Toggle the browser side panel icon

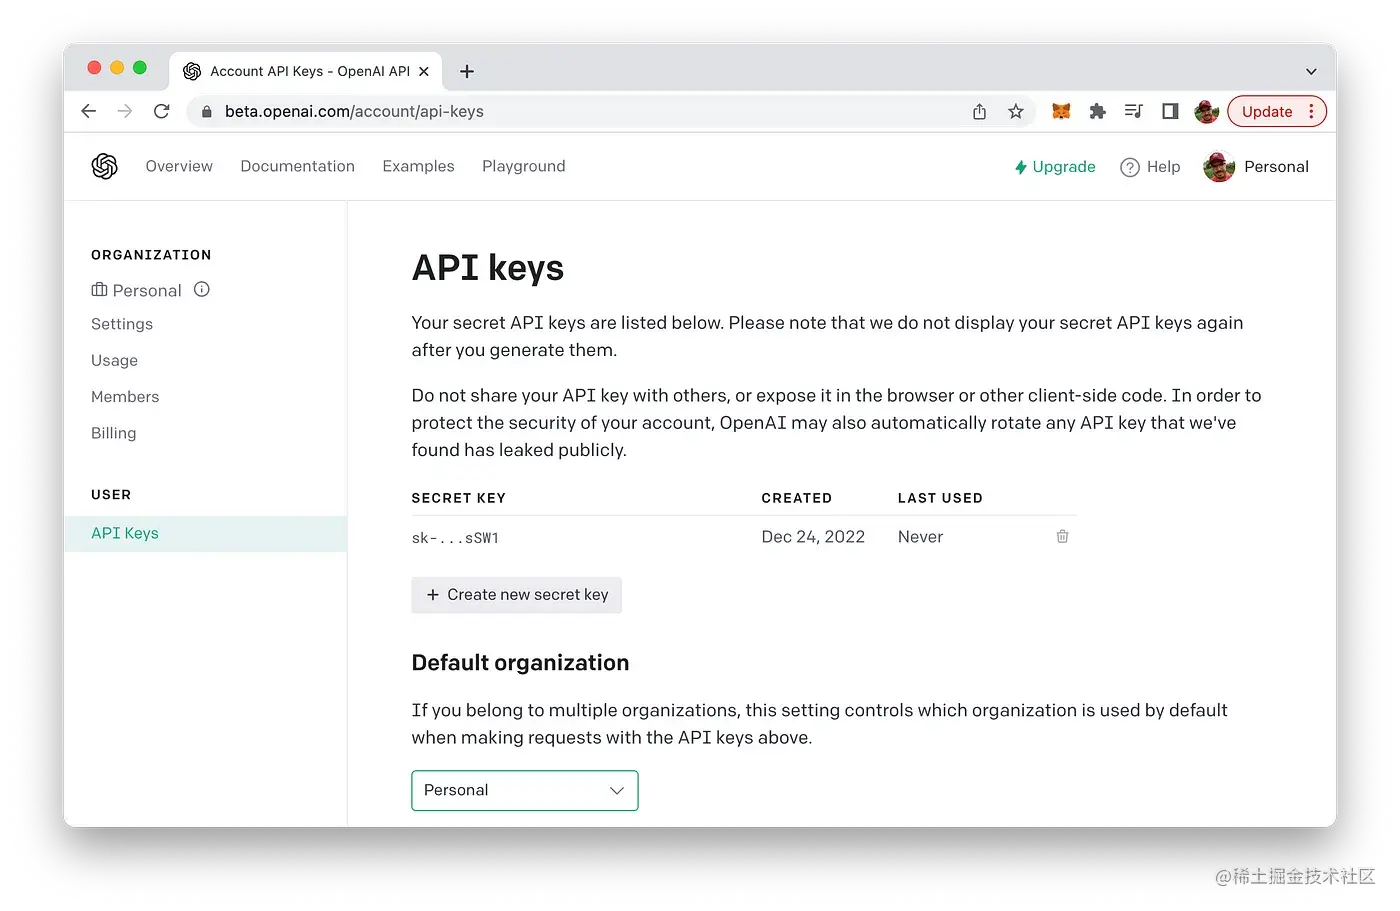[1170, 112]
